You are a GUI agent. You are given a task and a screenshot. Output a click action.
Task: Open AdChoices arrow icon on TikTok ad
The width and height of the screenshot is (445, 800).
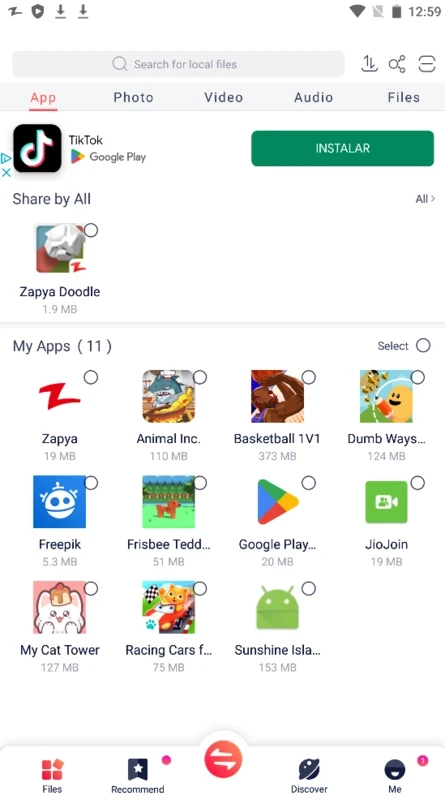(6, 159)
